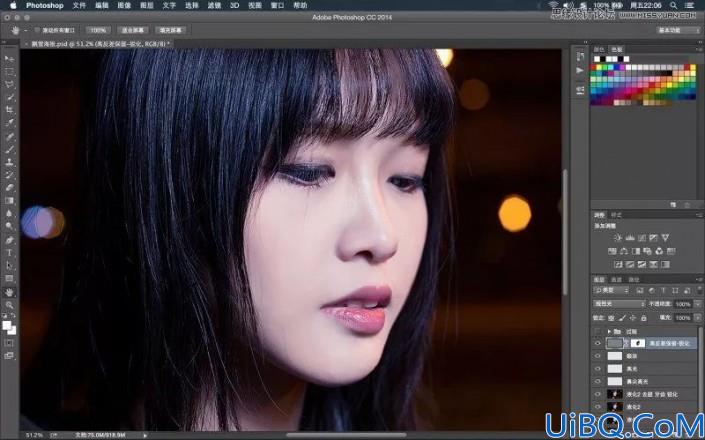Add a Channel Mixer adjustment
This screenshot has height=440, width=705.
(659, 251)
